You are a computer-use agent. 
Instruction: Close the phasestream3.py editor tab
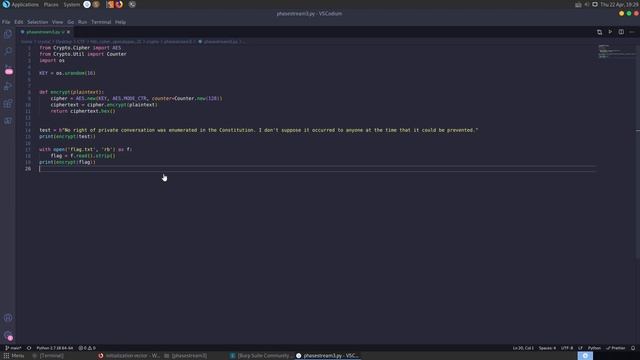coord(68,32)
